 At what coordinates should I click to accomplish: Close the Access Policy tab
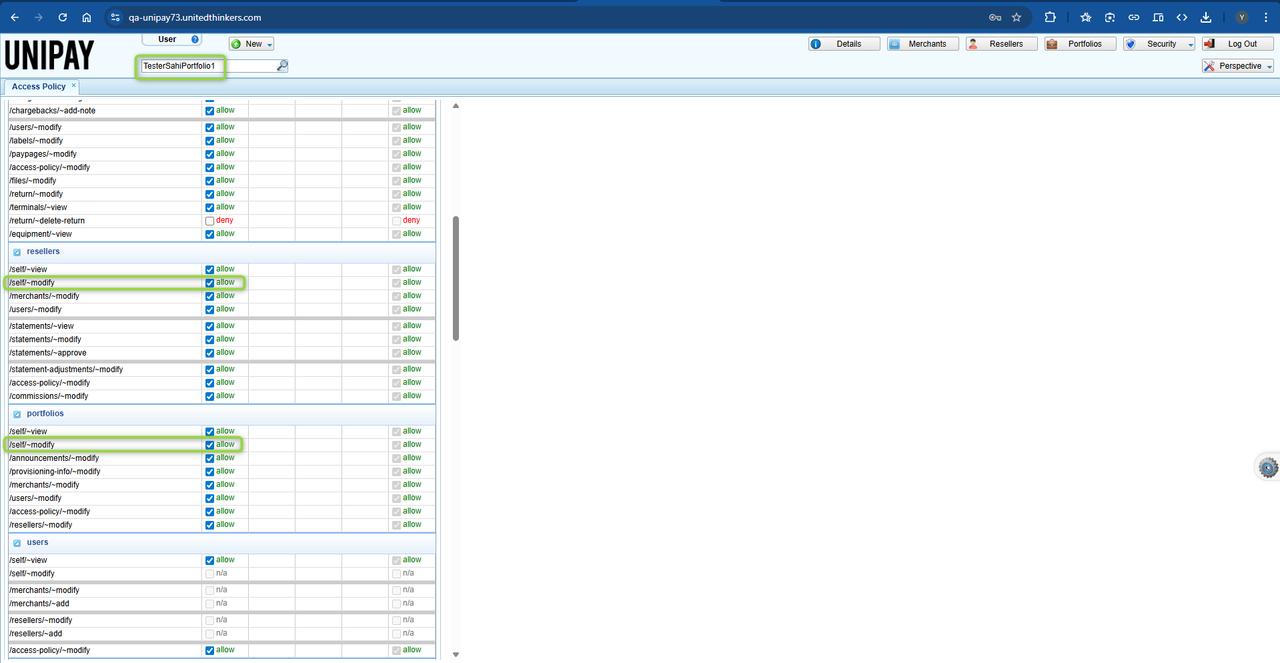(74, 86)
